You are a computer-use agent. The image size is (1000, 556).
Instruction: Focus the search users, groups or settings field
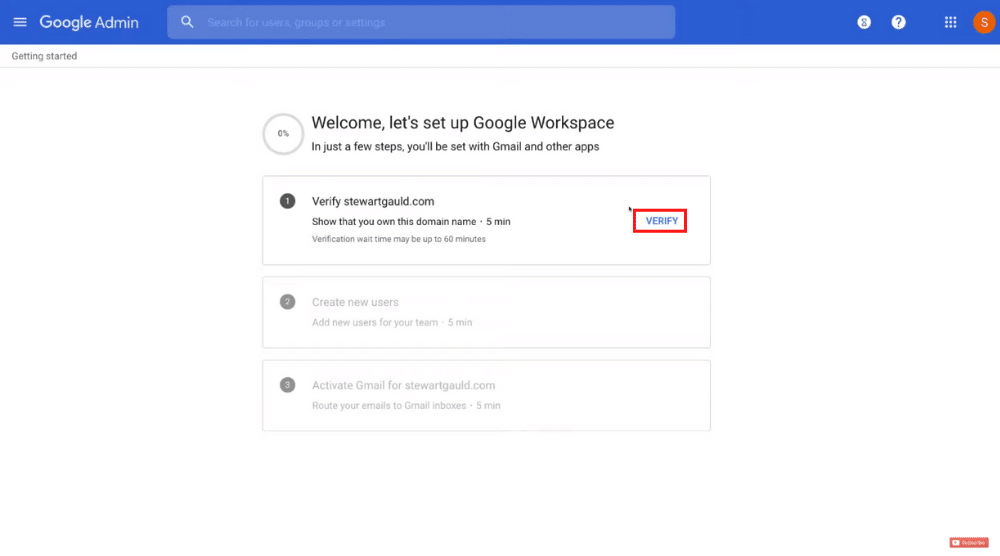click(x=421, y=22)
